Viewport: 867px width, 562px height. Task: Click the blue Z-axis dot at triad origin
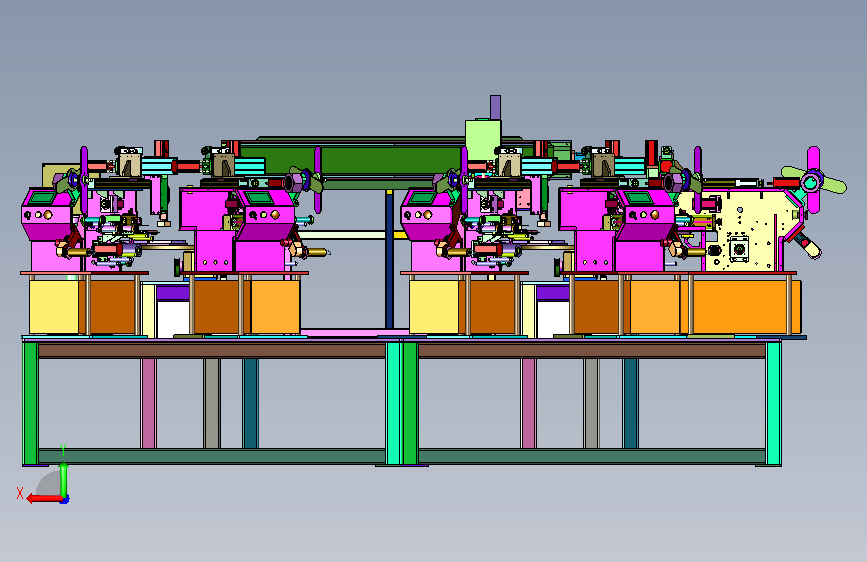65,500
